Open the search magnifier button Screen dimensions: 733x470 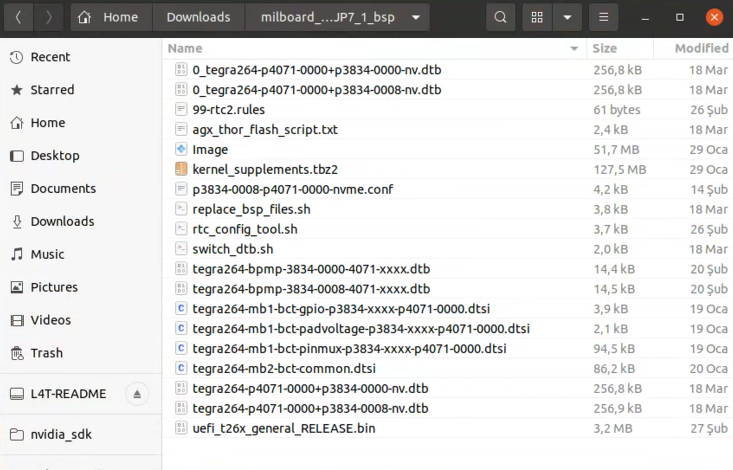pyautogui.click(x=500, y=17)
